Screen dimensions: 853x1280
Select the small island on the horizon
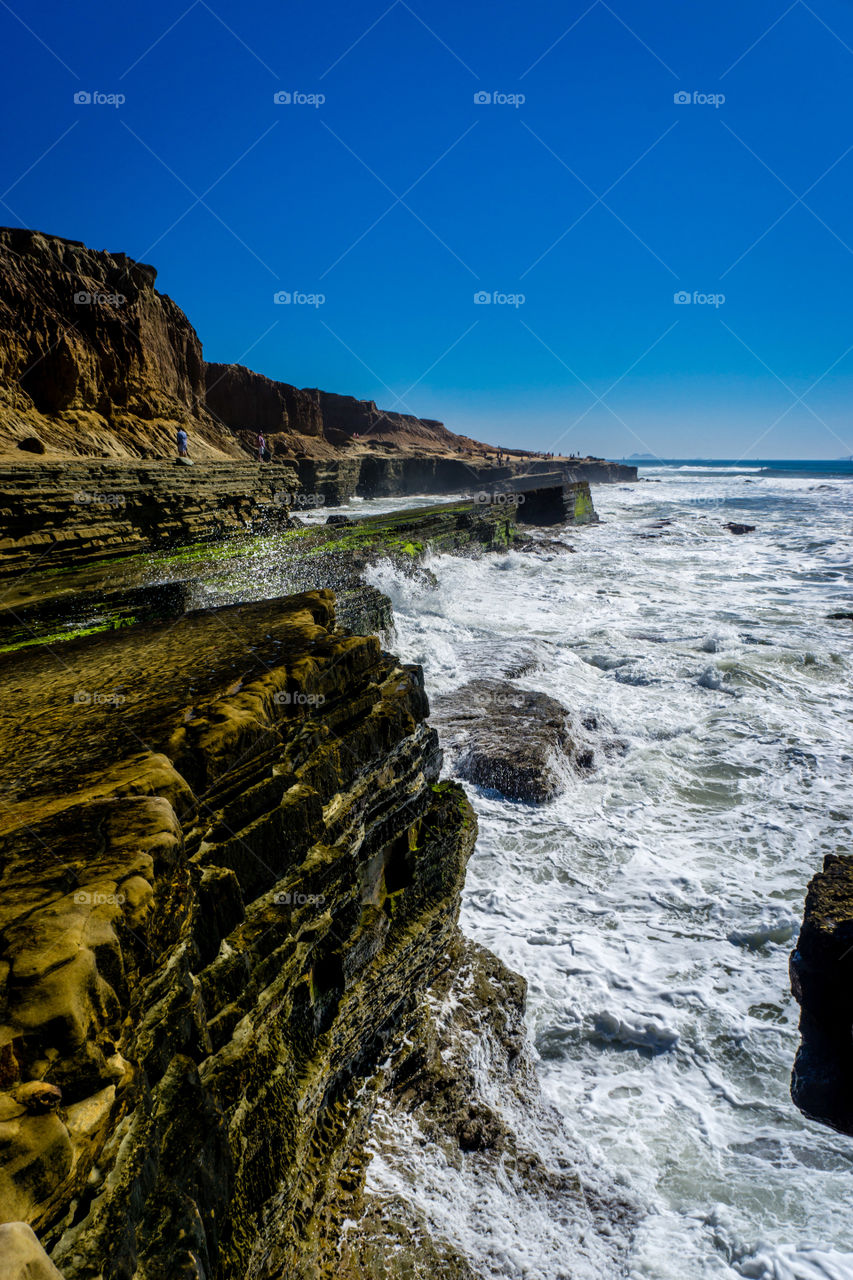[x=640, y=455]
